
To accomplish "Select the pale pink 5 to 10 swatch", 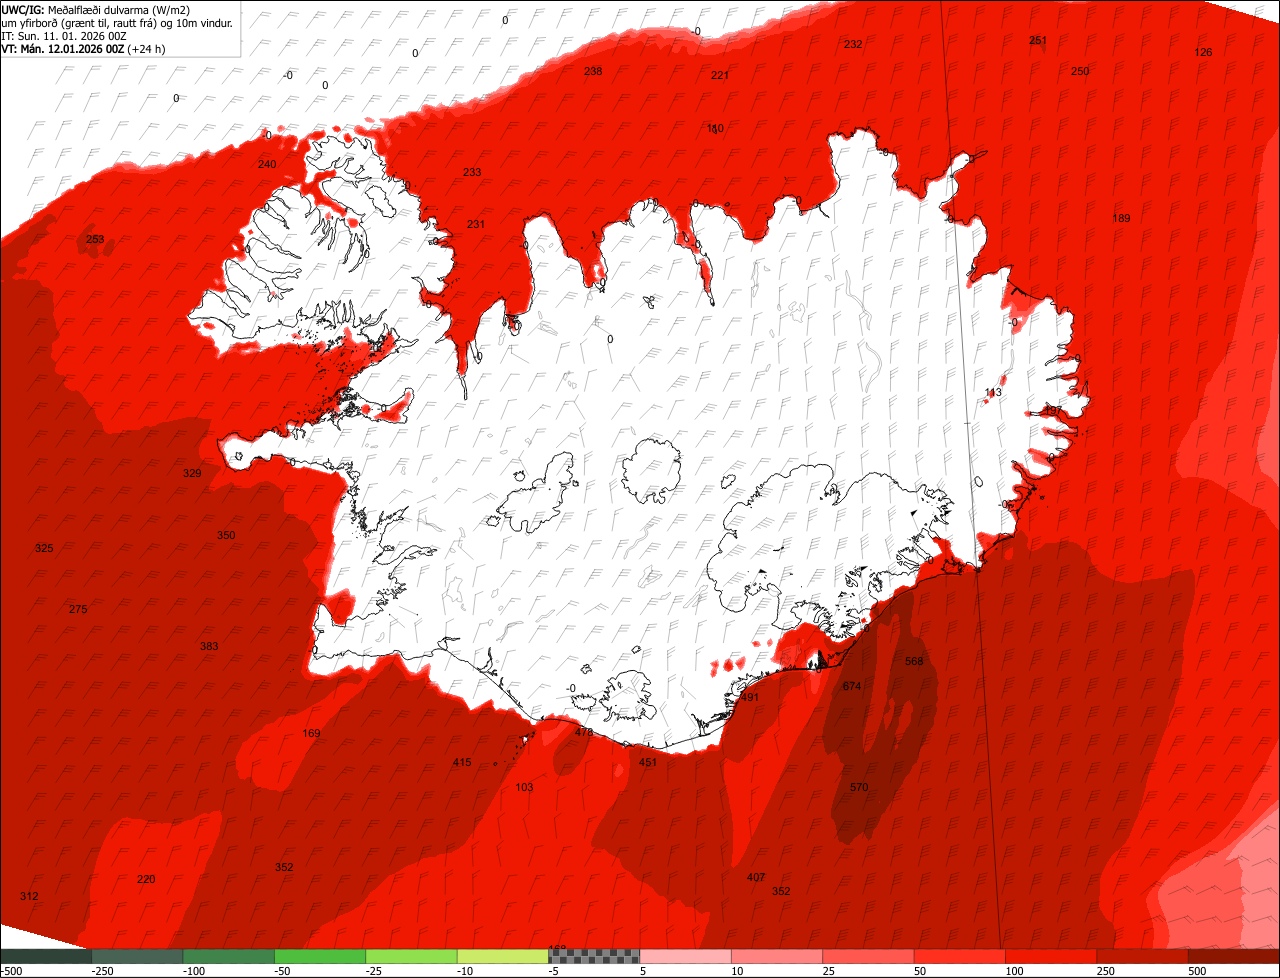I will click(x=685, y=956).
